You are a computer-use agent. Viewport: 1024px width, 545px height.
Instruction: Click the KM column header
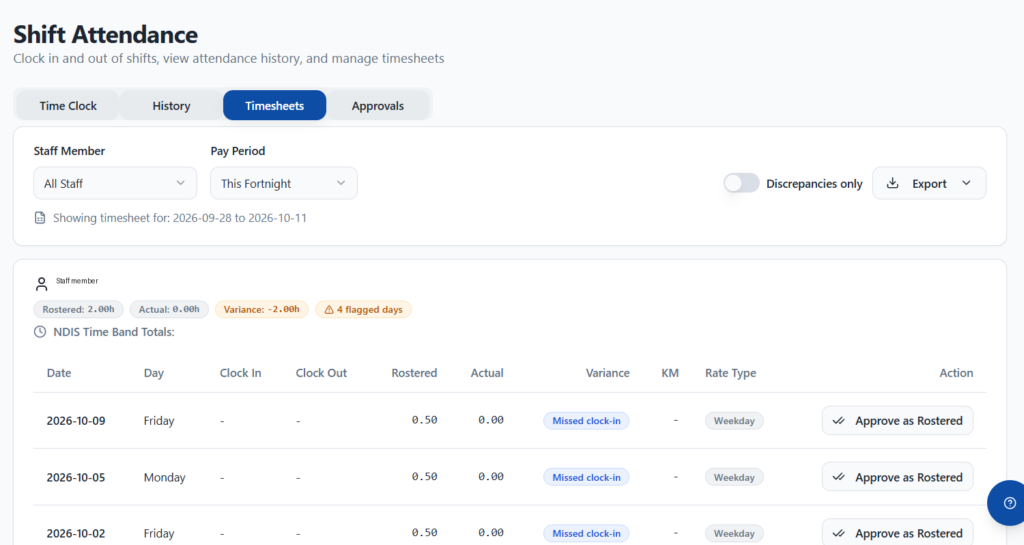(x=670, y=373)
